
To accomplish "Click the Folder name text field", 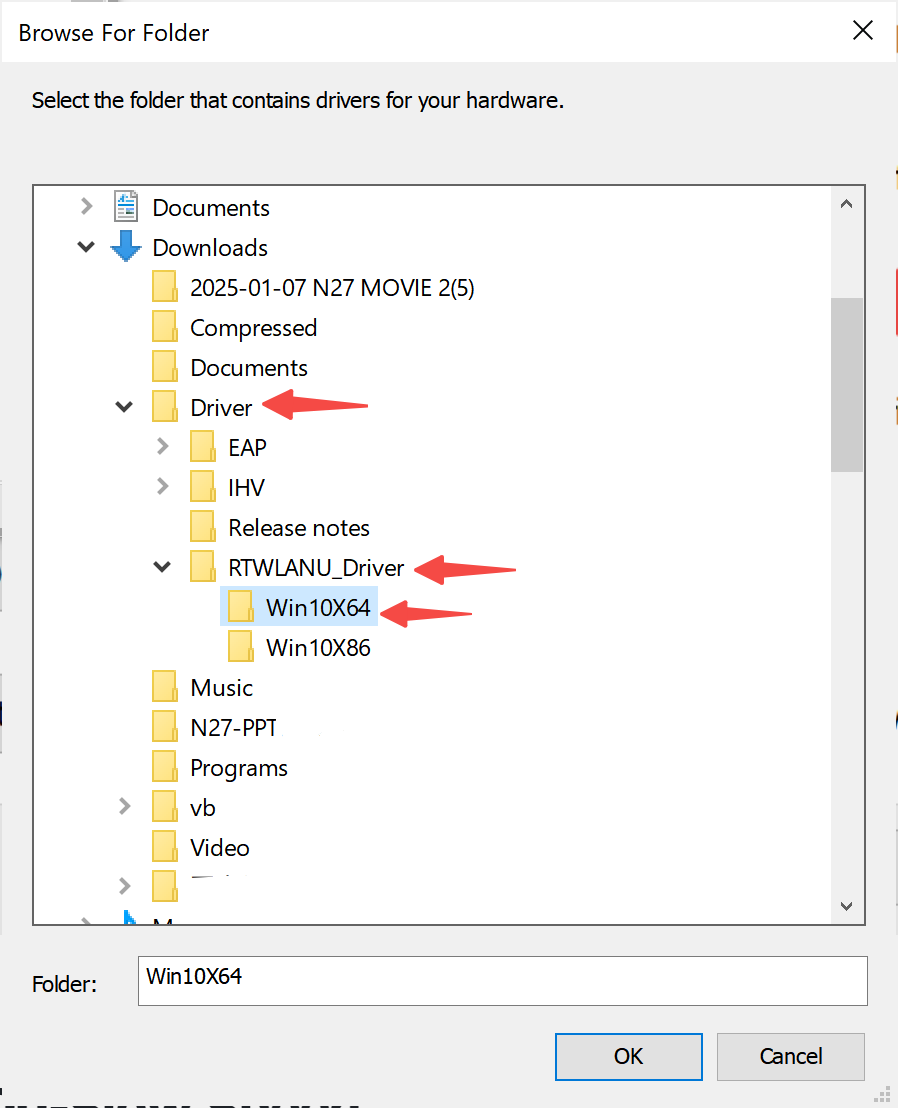I will 502,980.
